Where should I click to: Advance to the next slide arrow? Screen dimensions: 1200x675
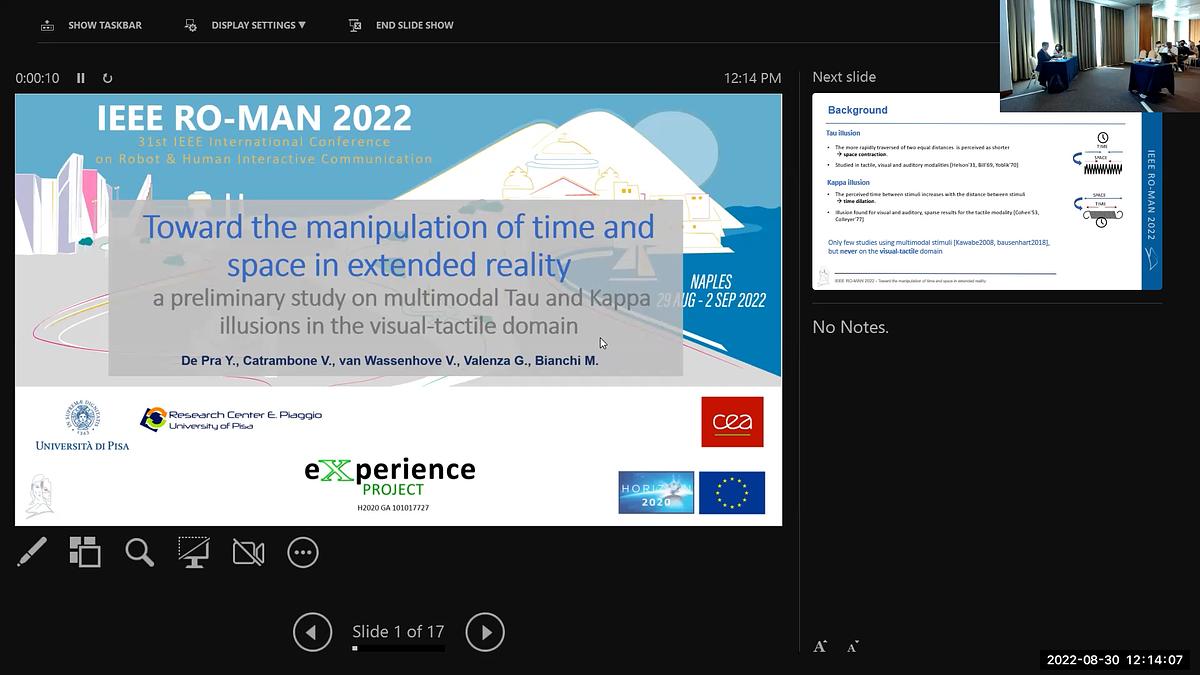point(485,632)
